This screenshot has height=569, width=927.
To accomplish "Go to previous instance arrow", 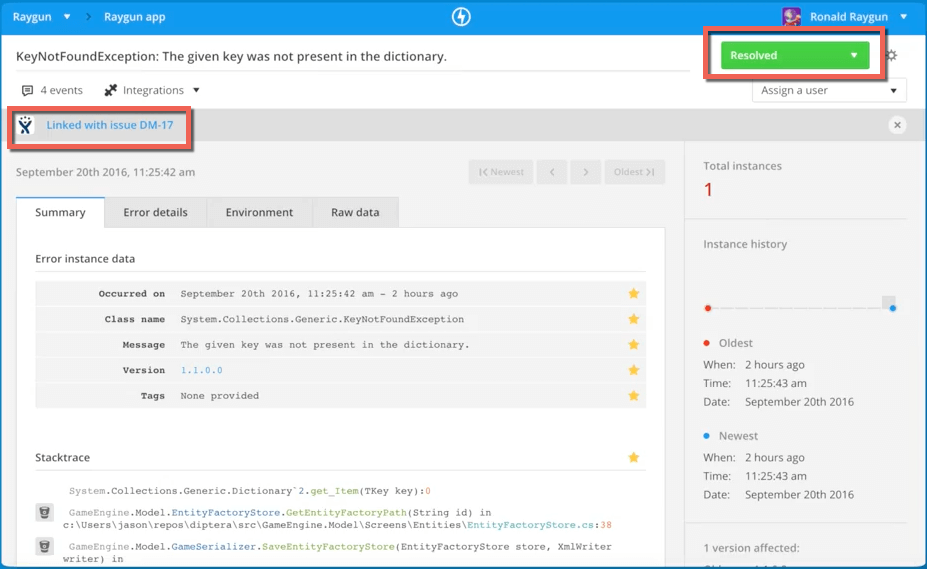I will [552, 172].
